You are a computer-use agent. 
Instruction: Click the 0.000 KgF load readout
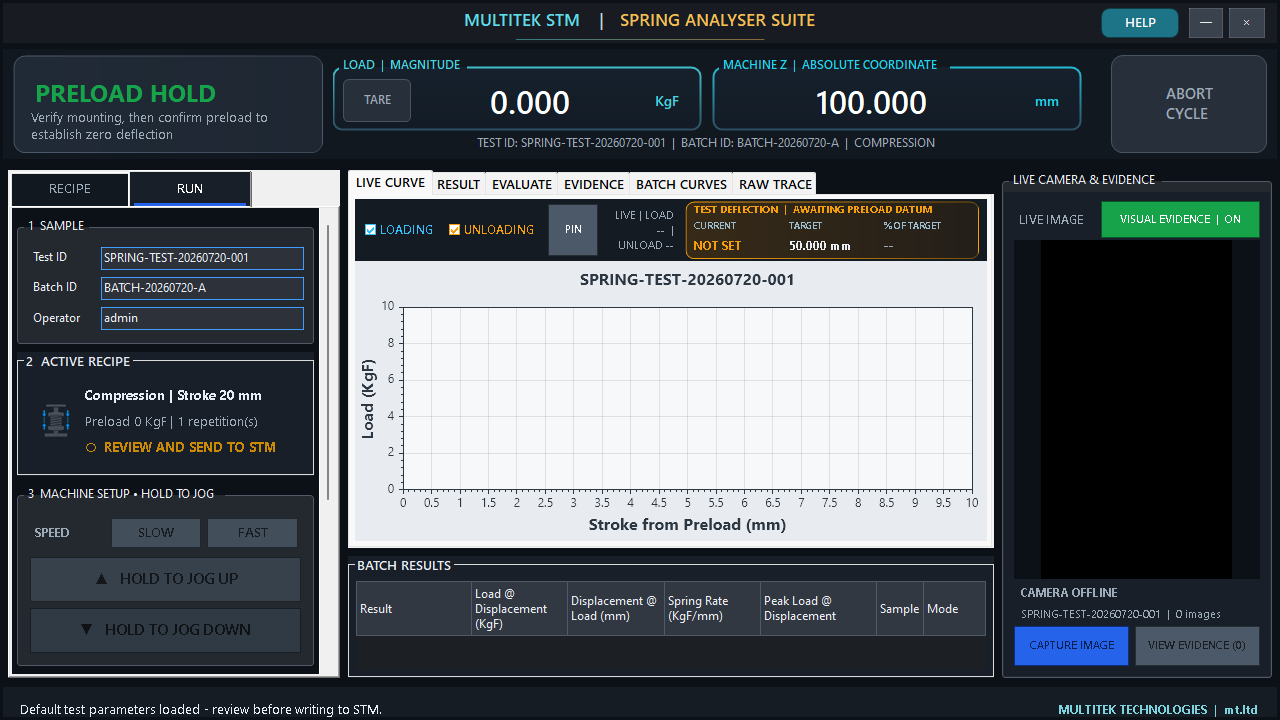coord(530,103)
